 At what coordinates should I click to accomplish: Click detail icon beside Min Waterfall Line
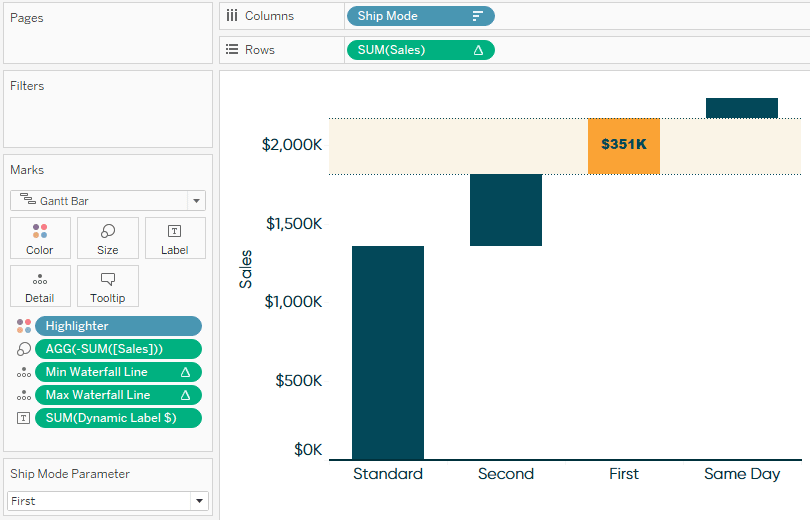pos(24,372)
